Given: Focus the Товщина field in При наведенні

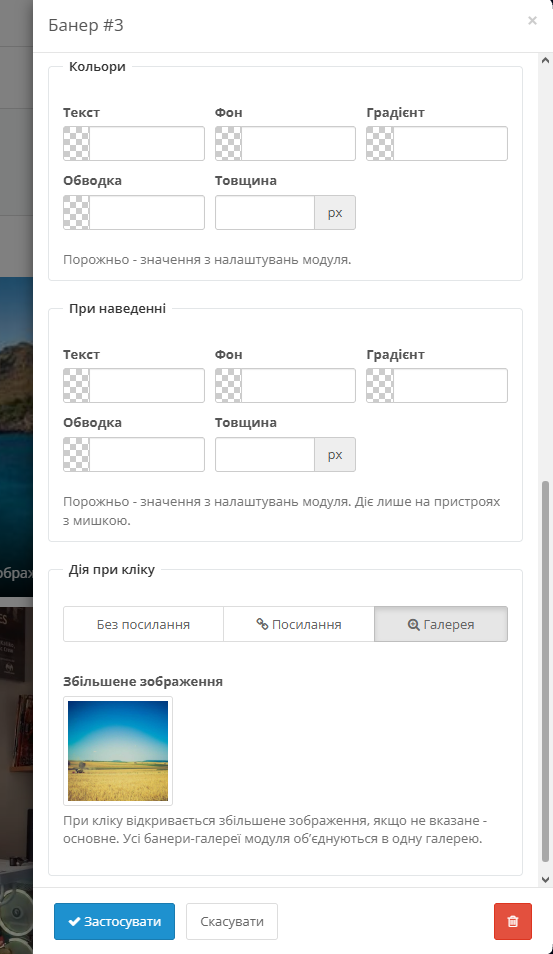Looking at the screenshot, I should point(265,454).
